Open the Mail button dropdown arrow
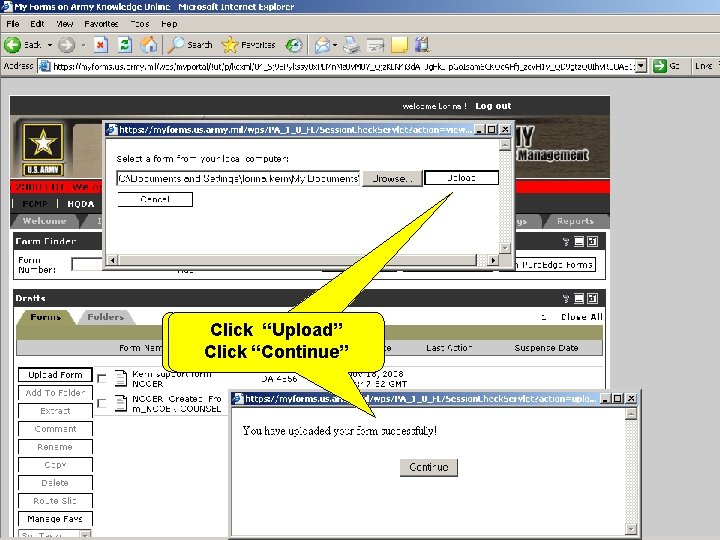 335,45
